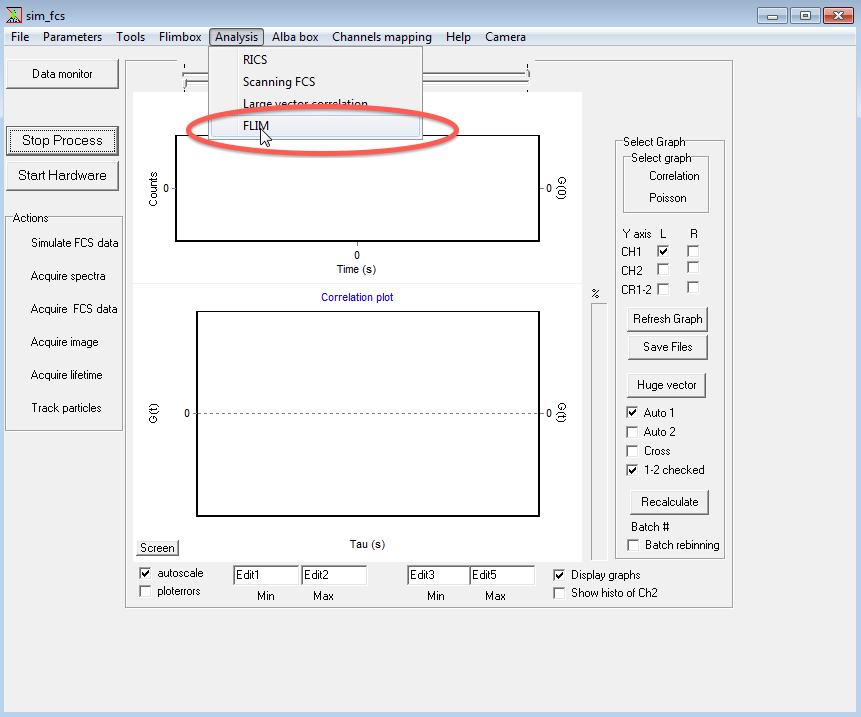
Task: Choose Large vector correlation menu entry
Action: [x=315, y=104]
